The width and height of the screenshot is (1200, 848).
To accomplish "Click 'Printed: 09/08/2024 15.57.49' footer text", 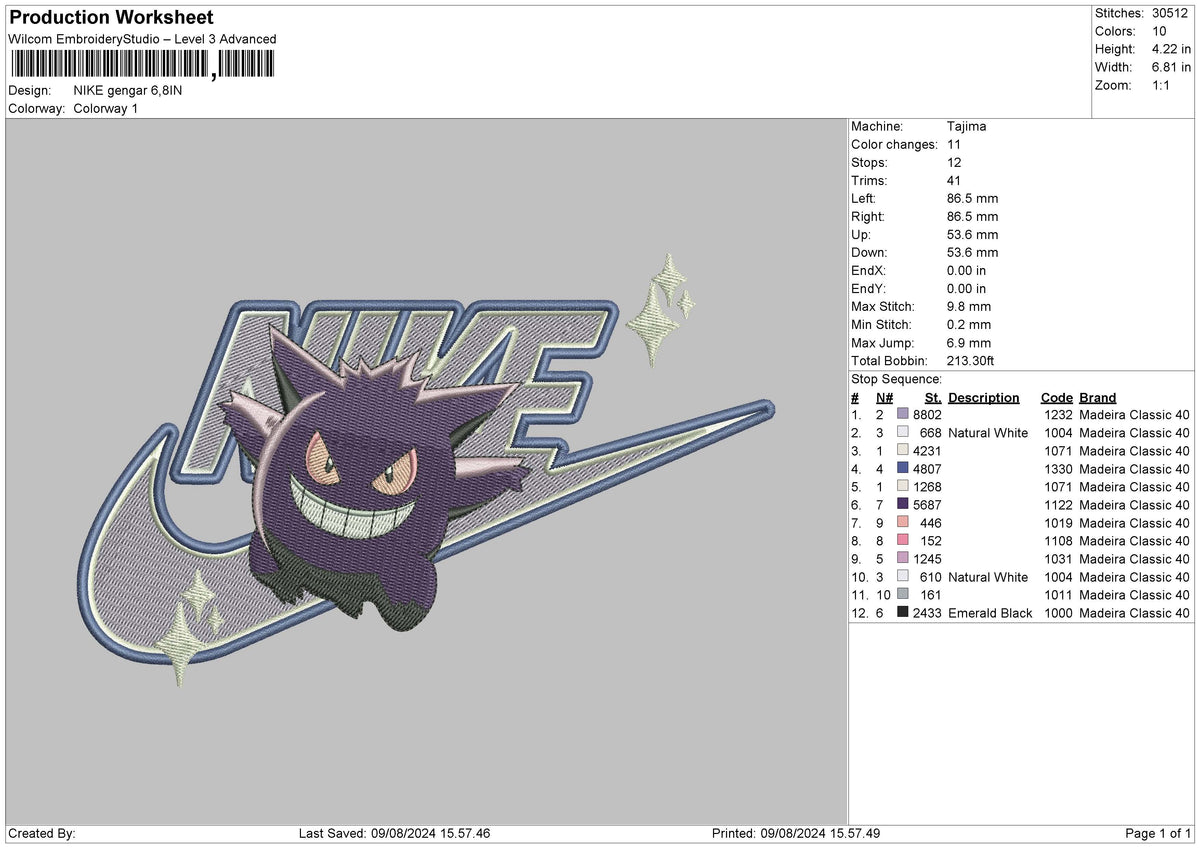I will [796, 834].
